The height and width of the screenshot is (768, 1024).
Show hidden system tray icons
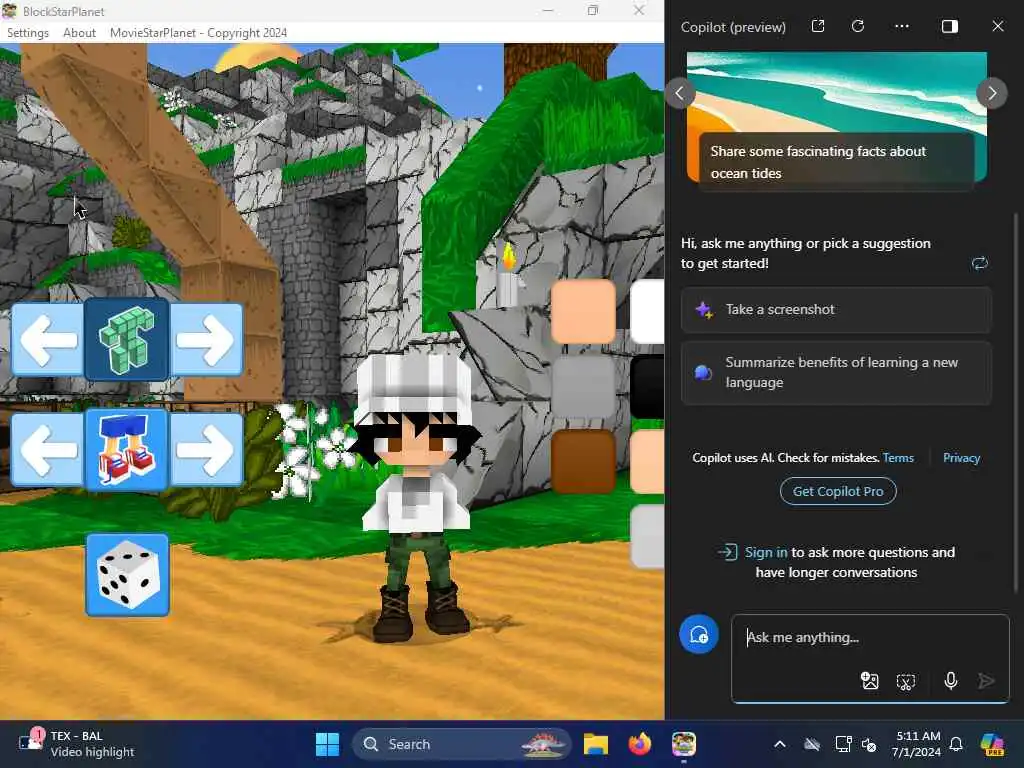pyautogui.click(x=780, y=744)
